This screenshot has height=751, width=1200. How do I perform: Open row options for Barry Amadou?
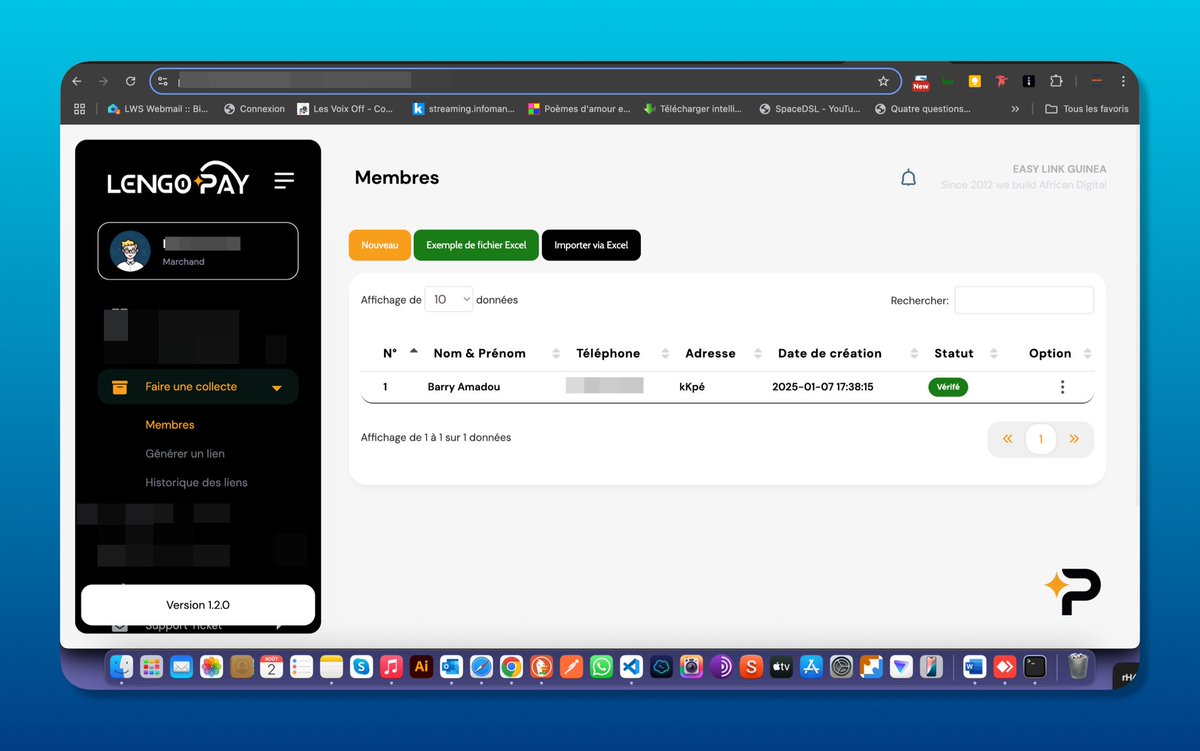1062,387
